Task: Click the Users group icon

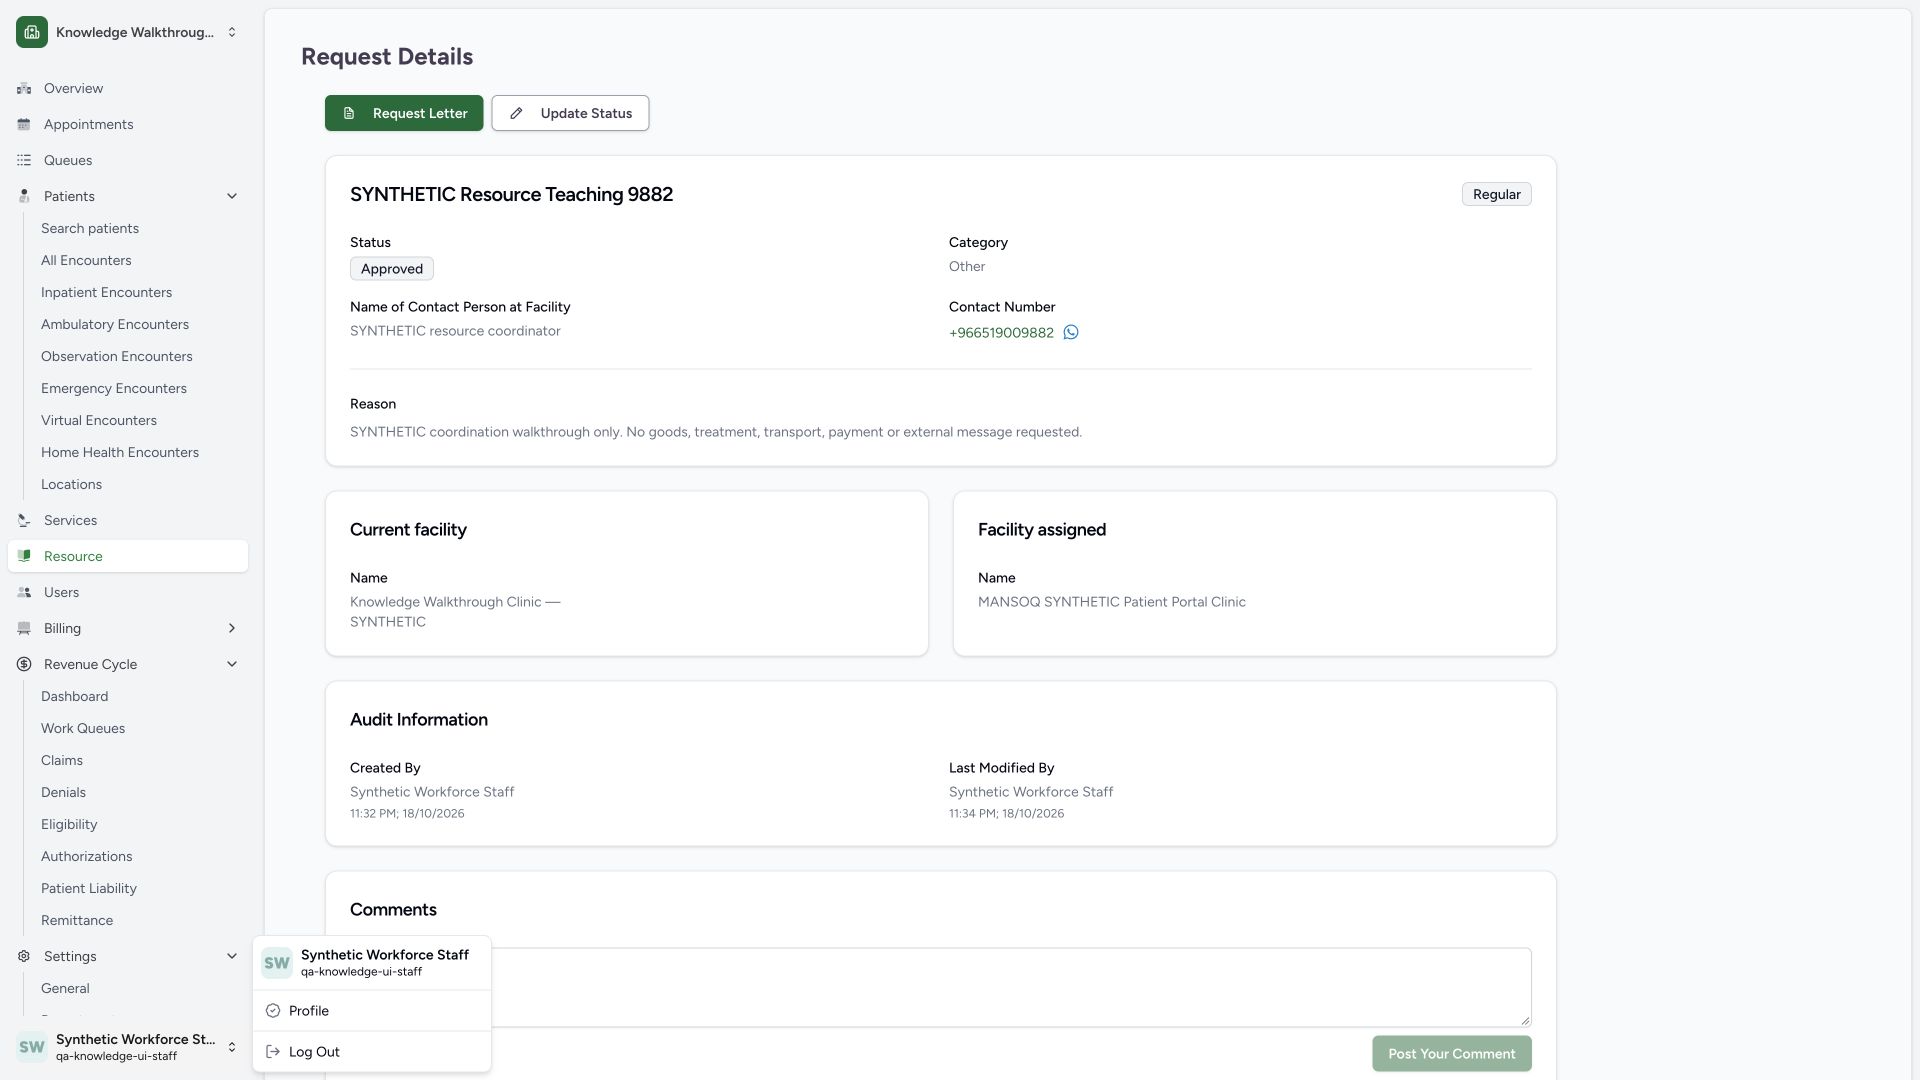Action: [24, 593]
